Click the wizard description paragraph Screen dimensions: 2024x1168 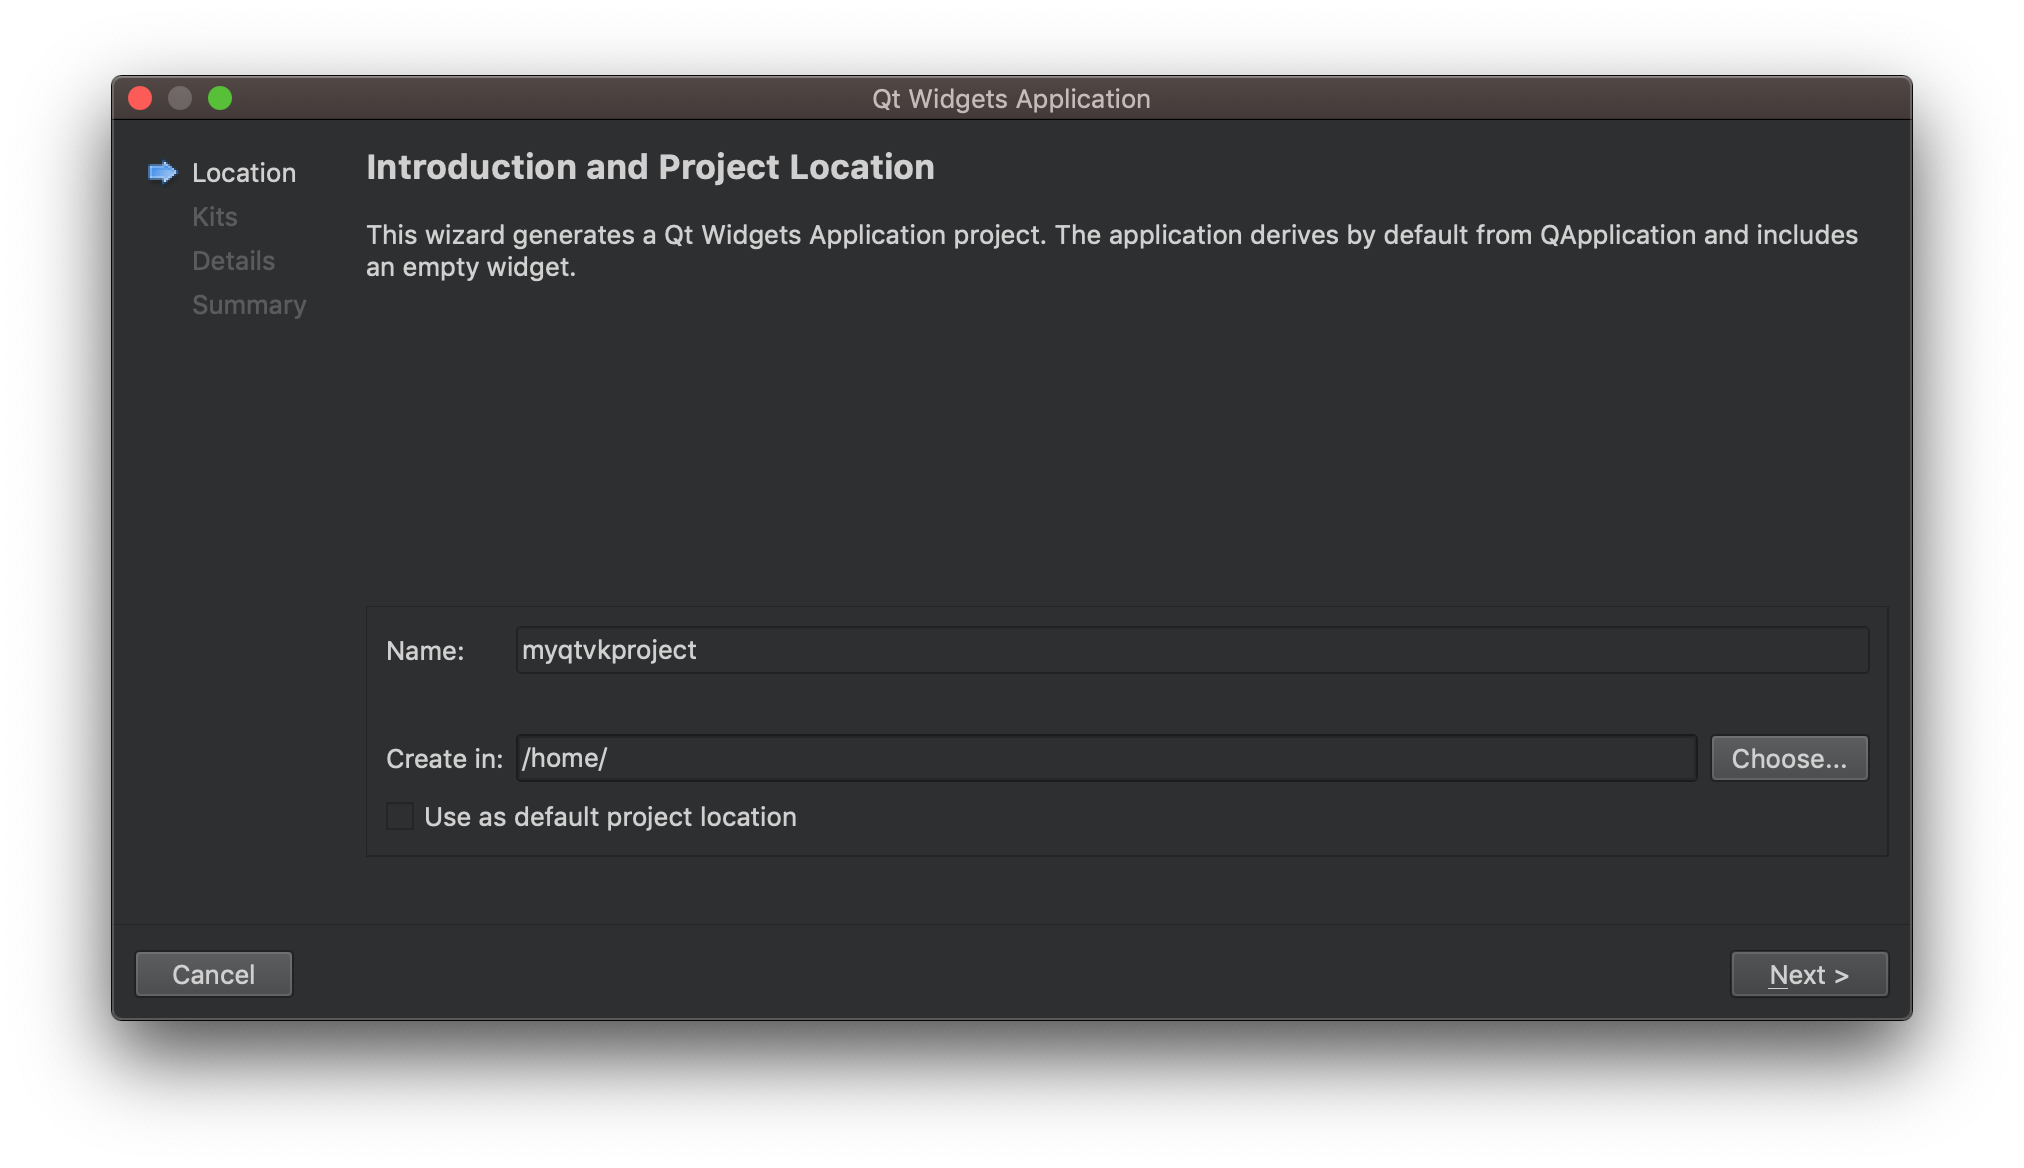click(1112, 250)
